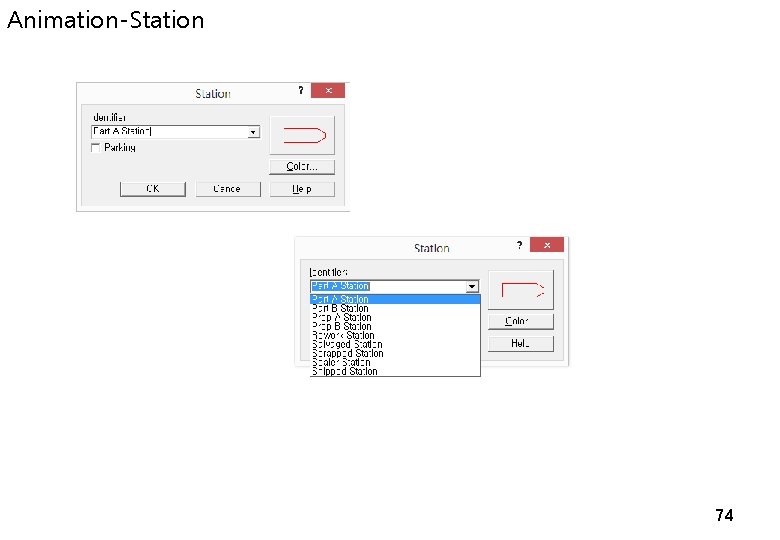Confirm with the OK button
Image resolution: width=780 pixels, height=540 pixels.
[153, 189]
